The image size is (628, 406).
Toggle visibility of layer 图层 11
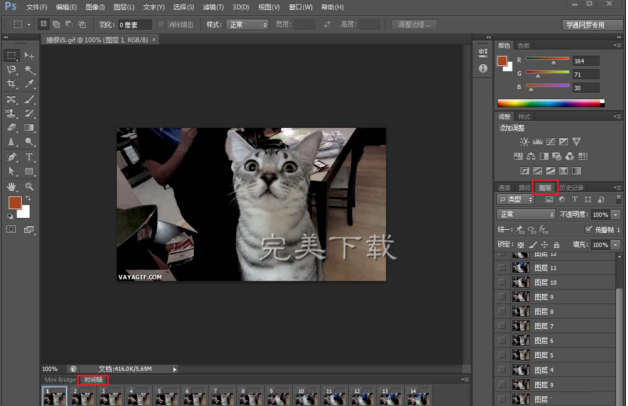503,268
